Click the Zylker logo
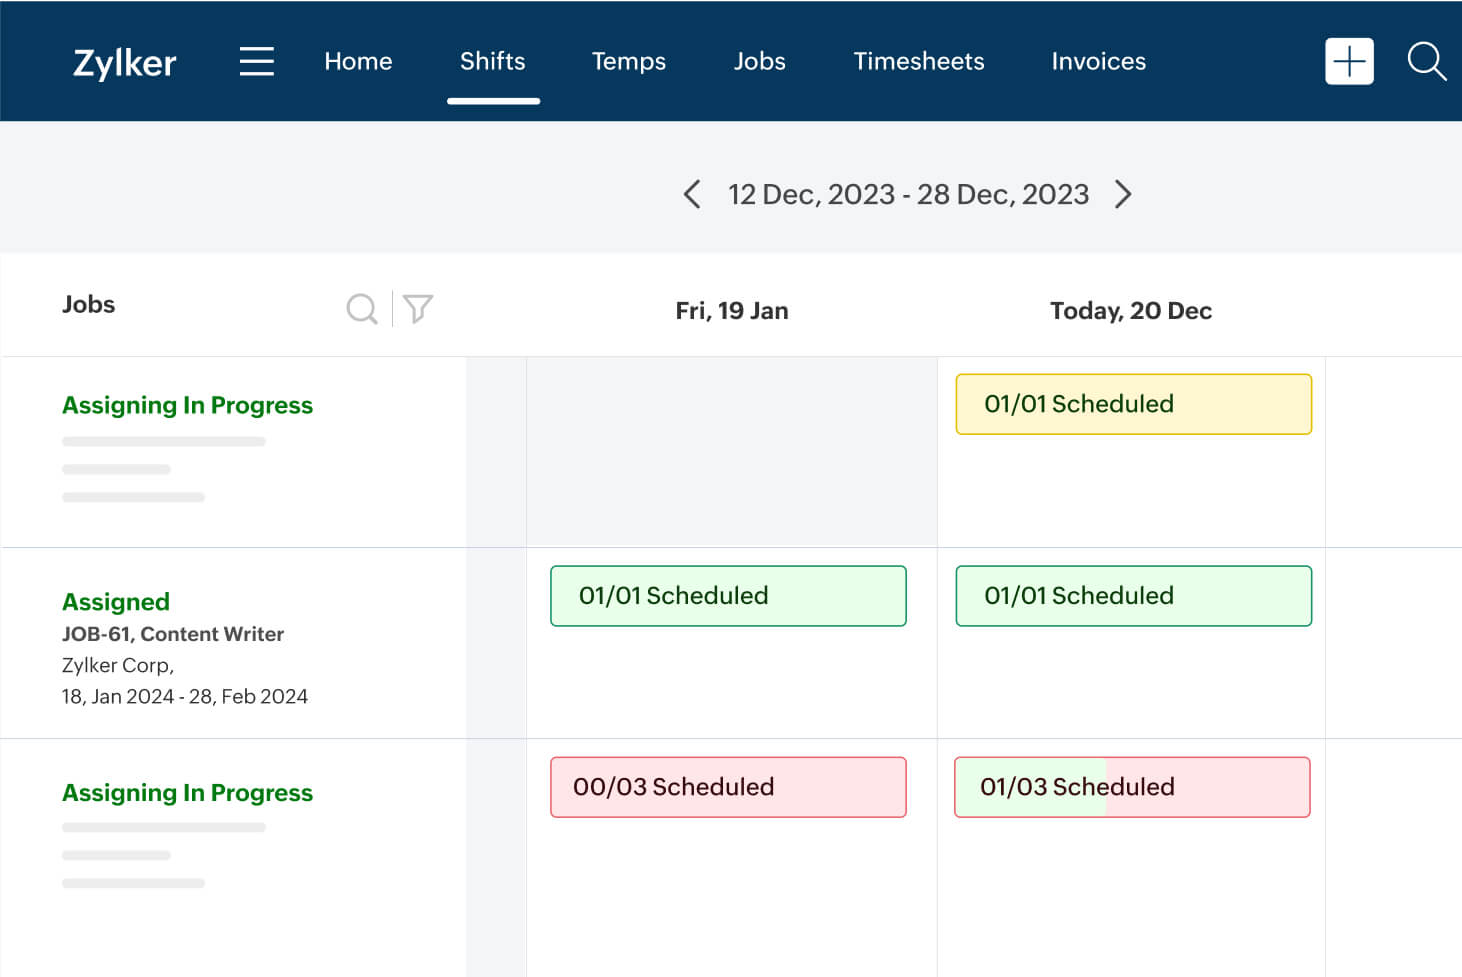Screen dimensions: 1462x977 click(125, 62)
